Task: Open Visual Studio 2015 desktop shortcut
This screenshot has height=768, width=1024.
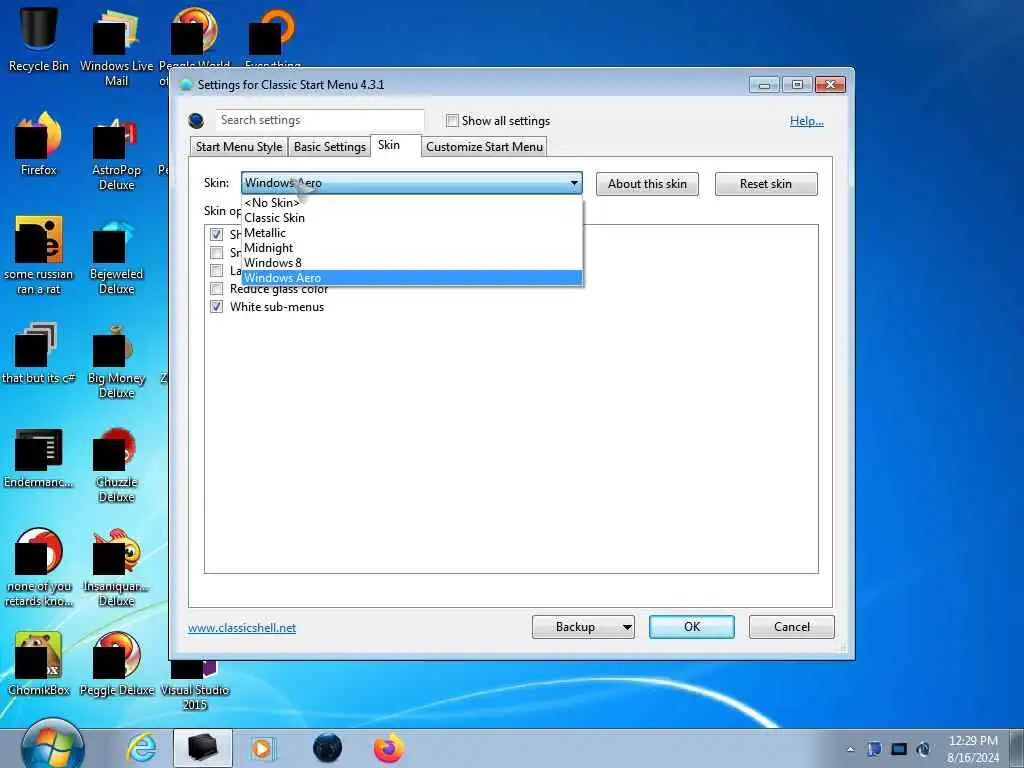Action: (195, 684)
